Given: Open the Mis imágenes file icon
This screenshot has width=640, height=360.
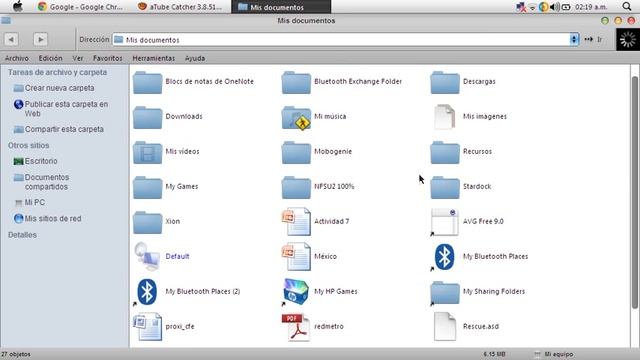Looking at the screenshot, I should 444,117.
